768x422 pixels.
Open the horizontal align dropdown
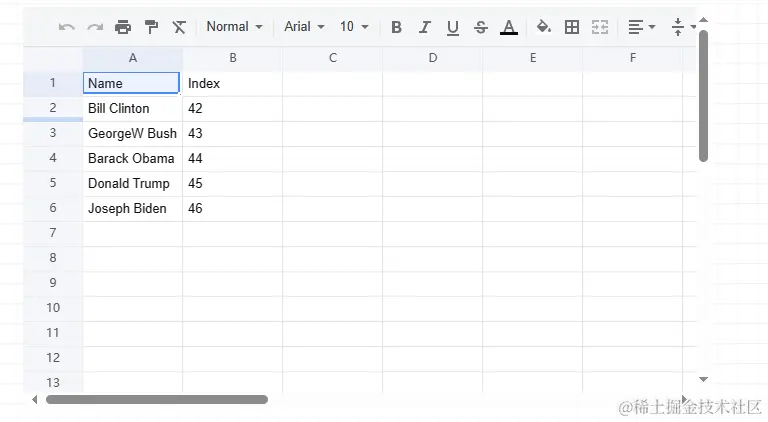pos(641,27)
